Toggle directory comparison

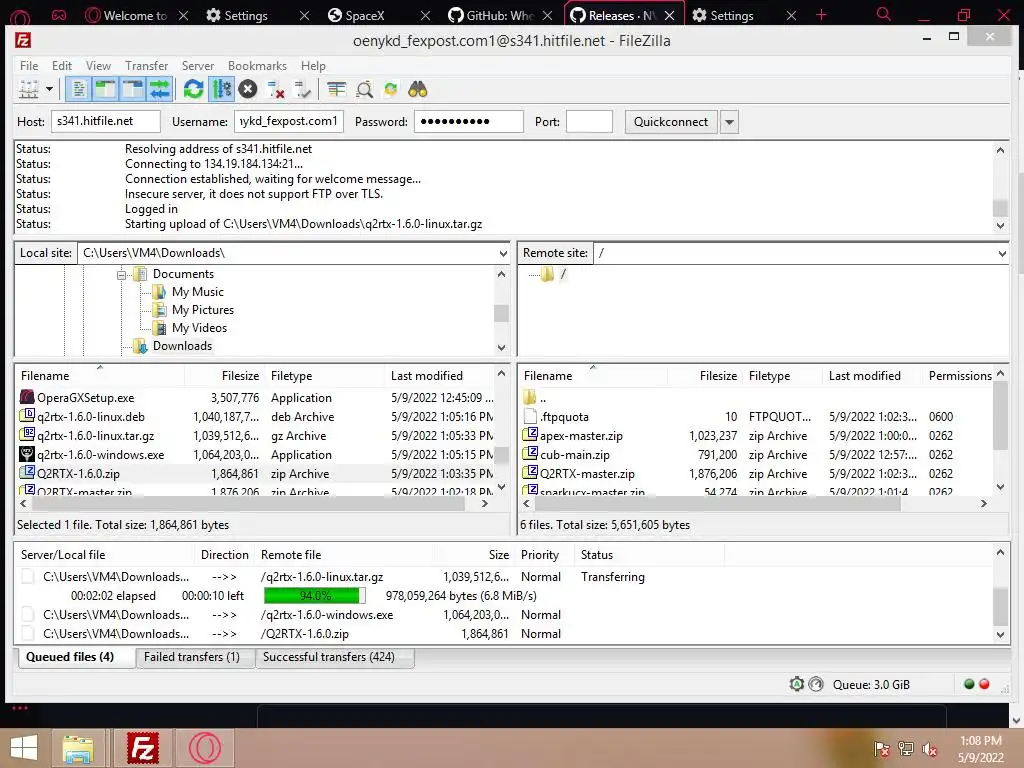(364, 89)
